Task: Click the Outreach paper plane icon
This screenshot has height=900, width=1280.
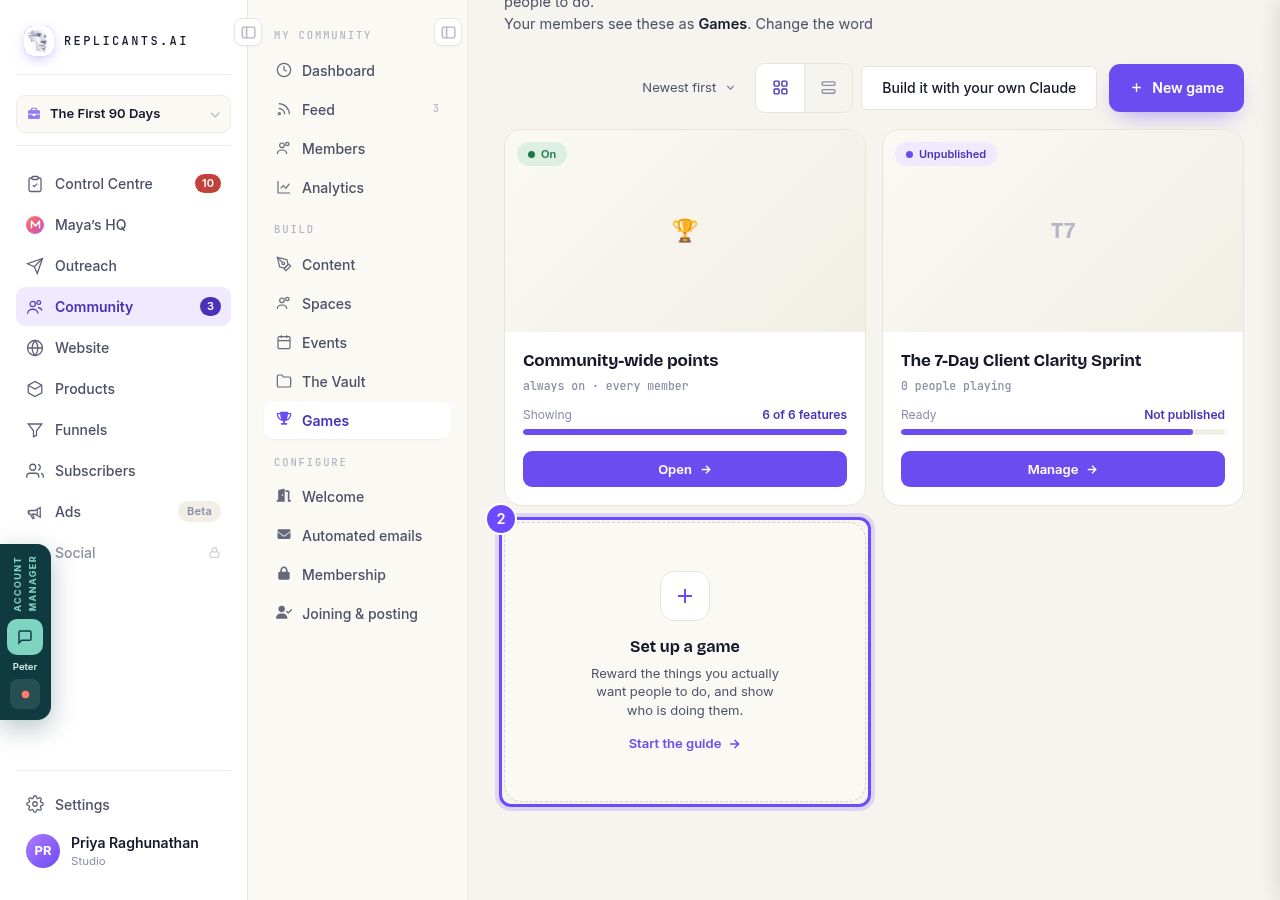Action: 35,266
